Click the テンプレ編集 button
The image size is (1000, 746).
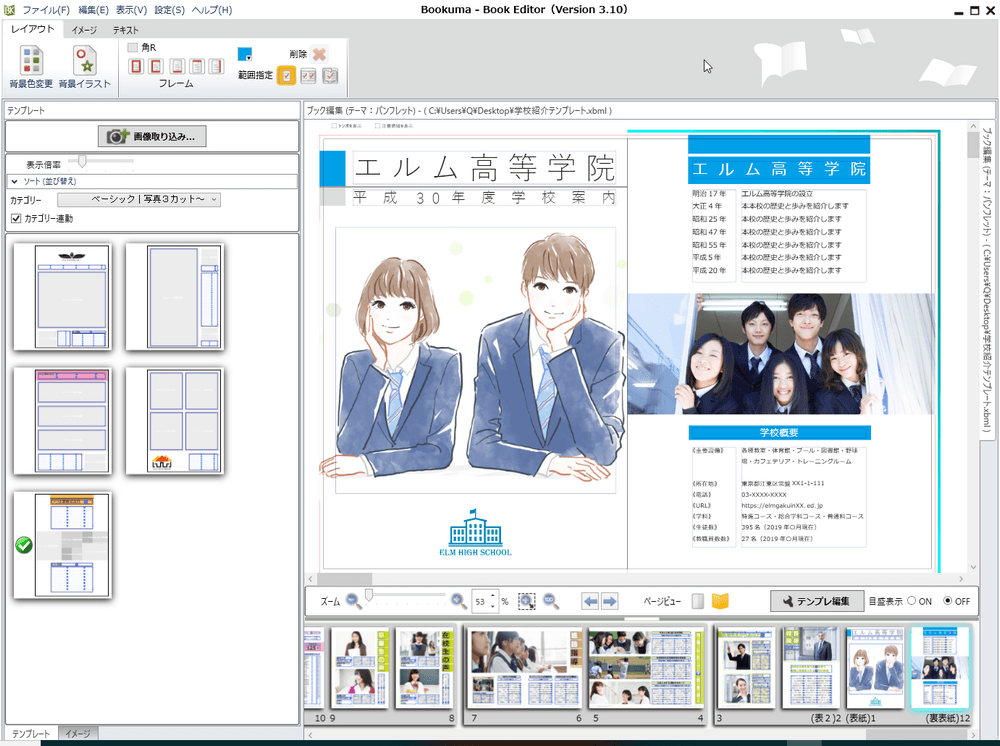(x=816, y=601)
